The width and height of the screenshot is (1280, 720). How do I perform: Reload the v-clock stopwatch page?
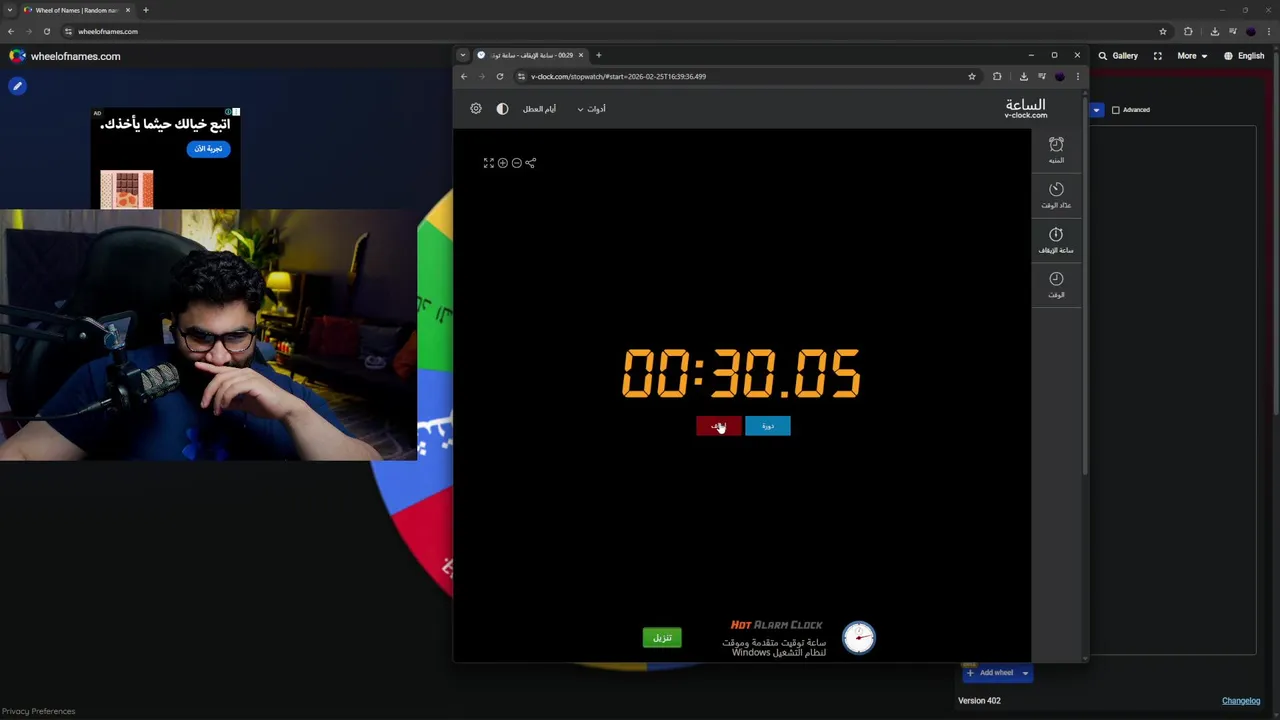coord(500,76)
